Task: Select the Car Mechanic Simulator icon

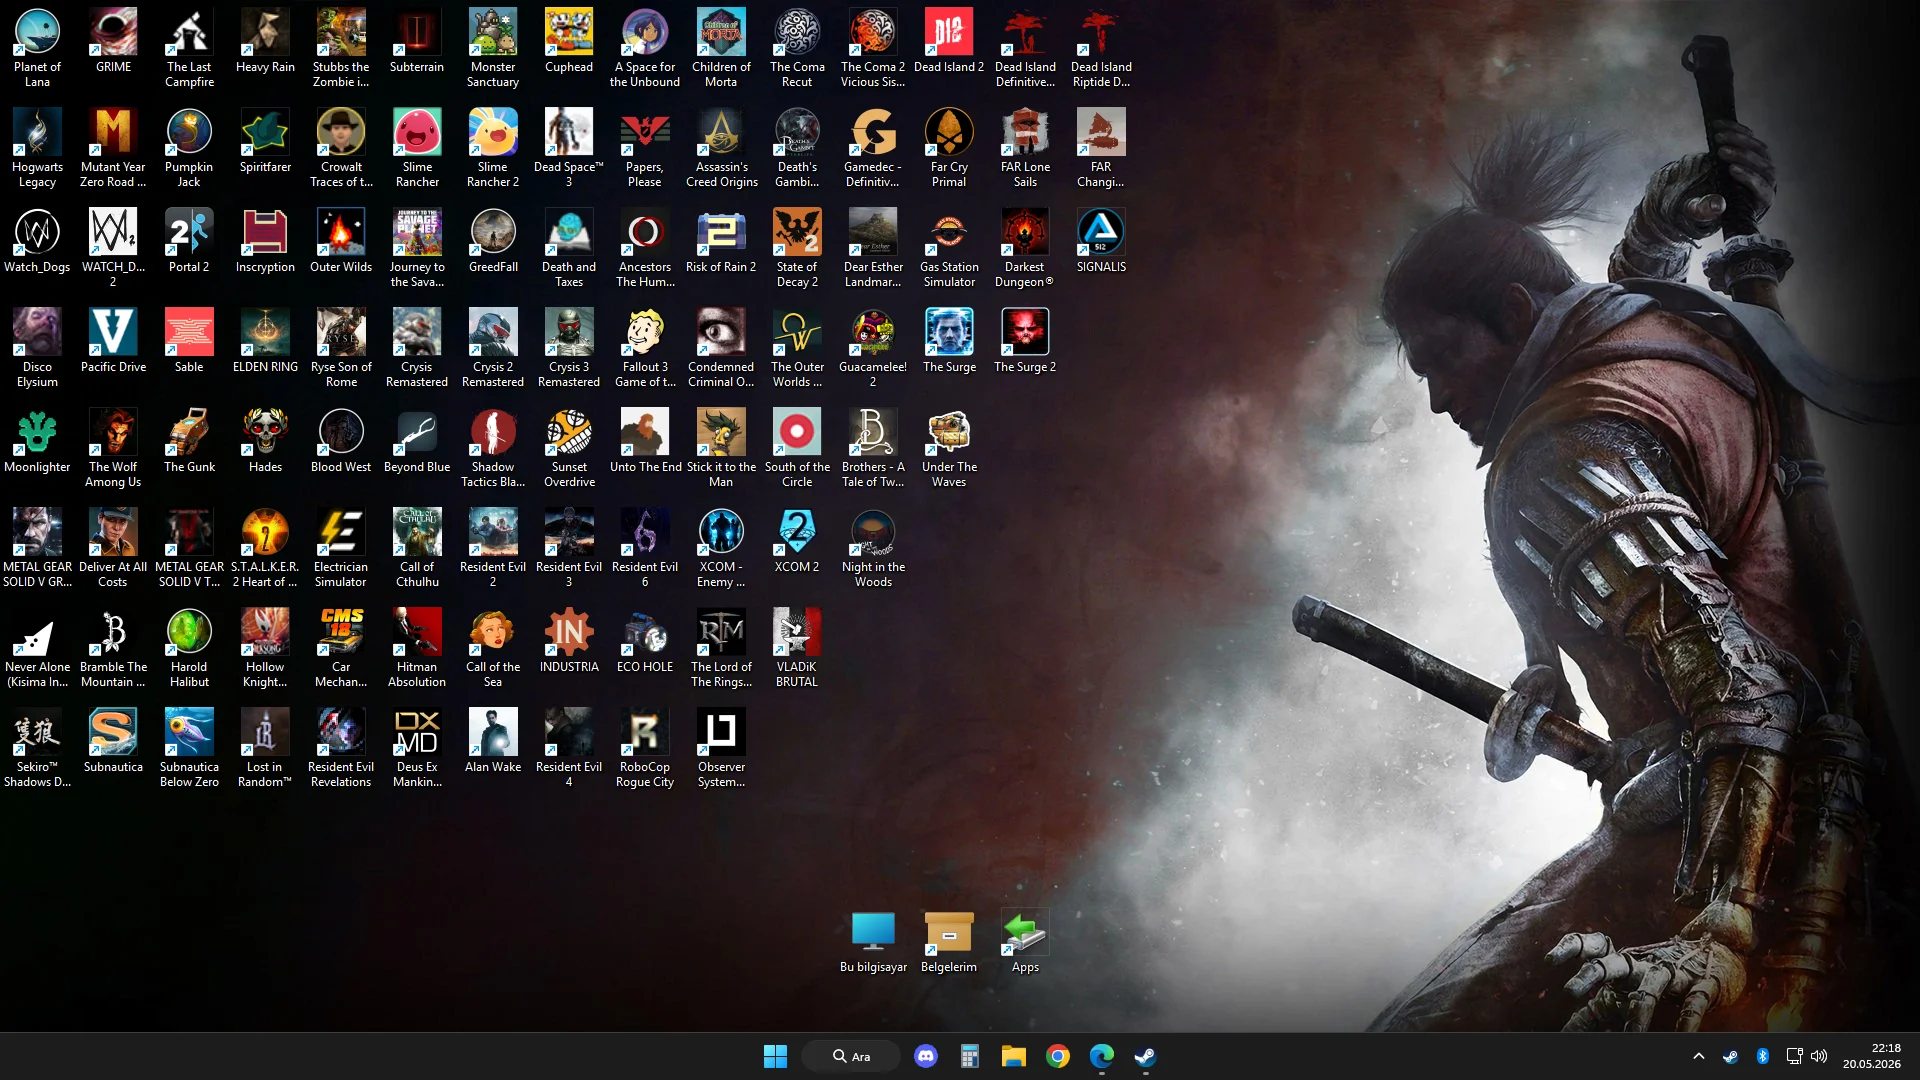Action: (341, 648)
